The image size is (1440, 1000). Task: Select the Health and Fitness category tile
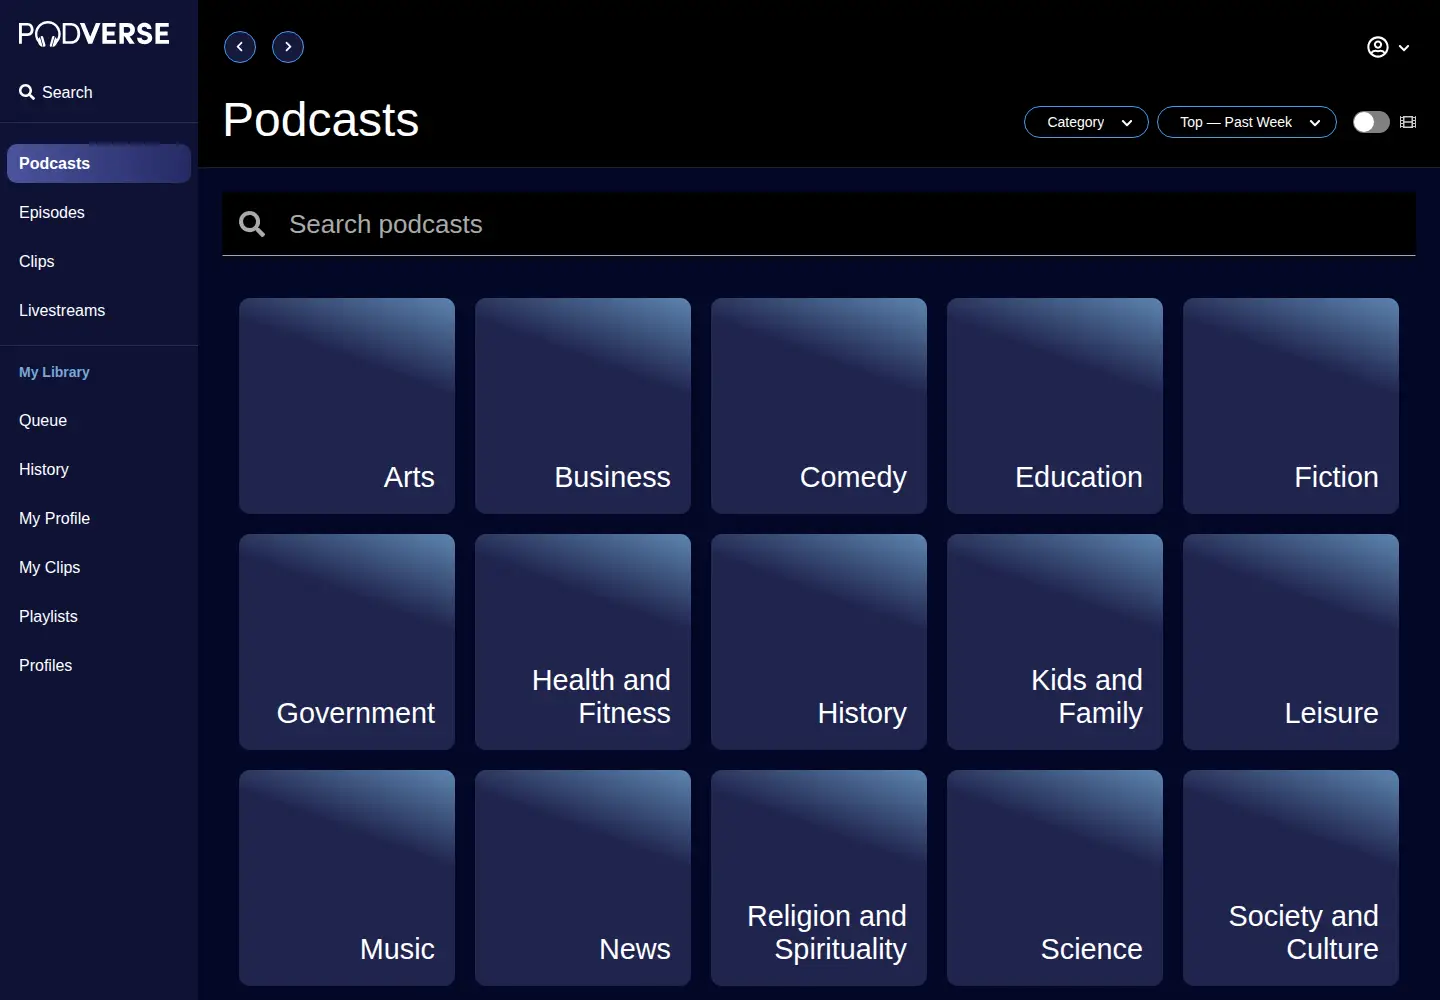[x=583, y=642]
